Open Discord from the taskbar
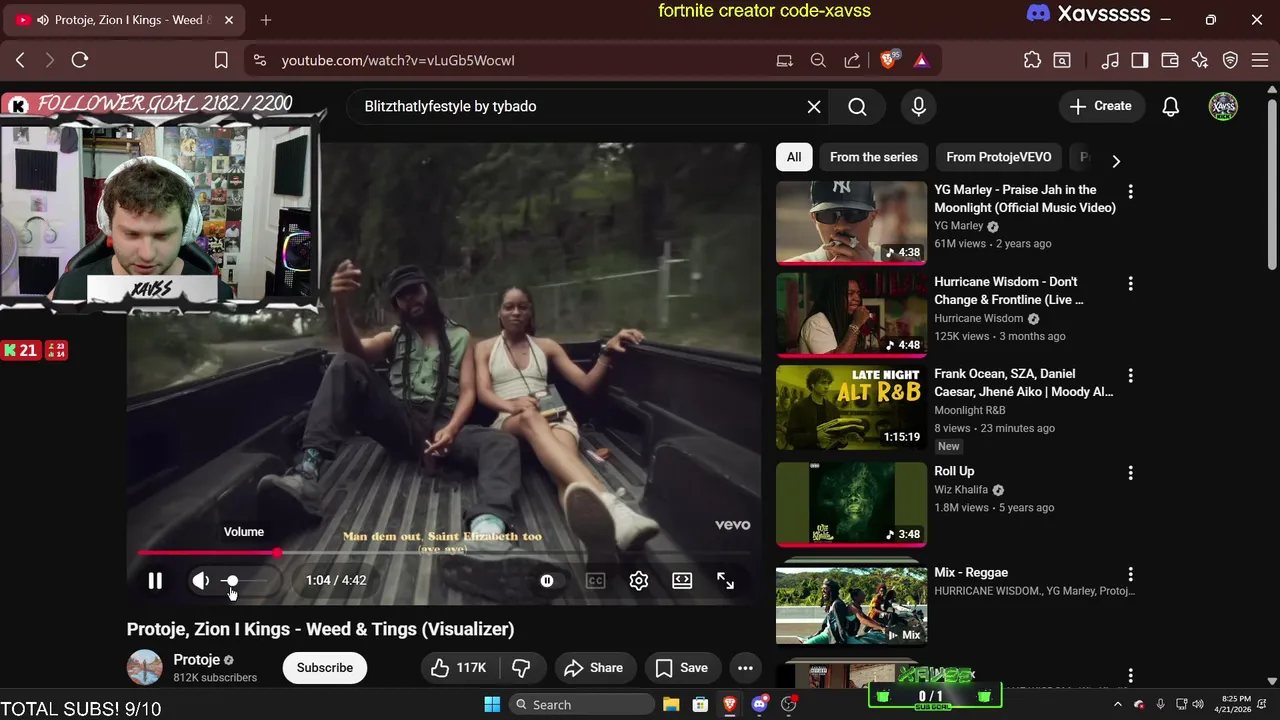The height and width of the screenshot is (720, 1280). [759, 705]
